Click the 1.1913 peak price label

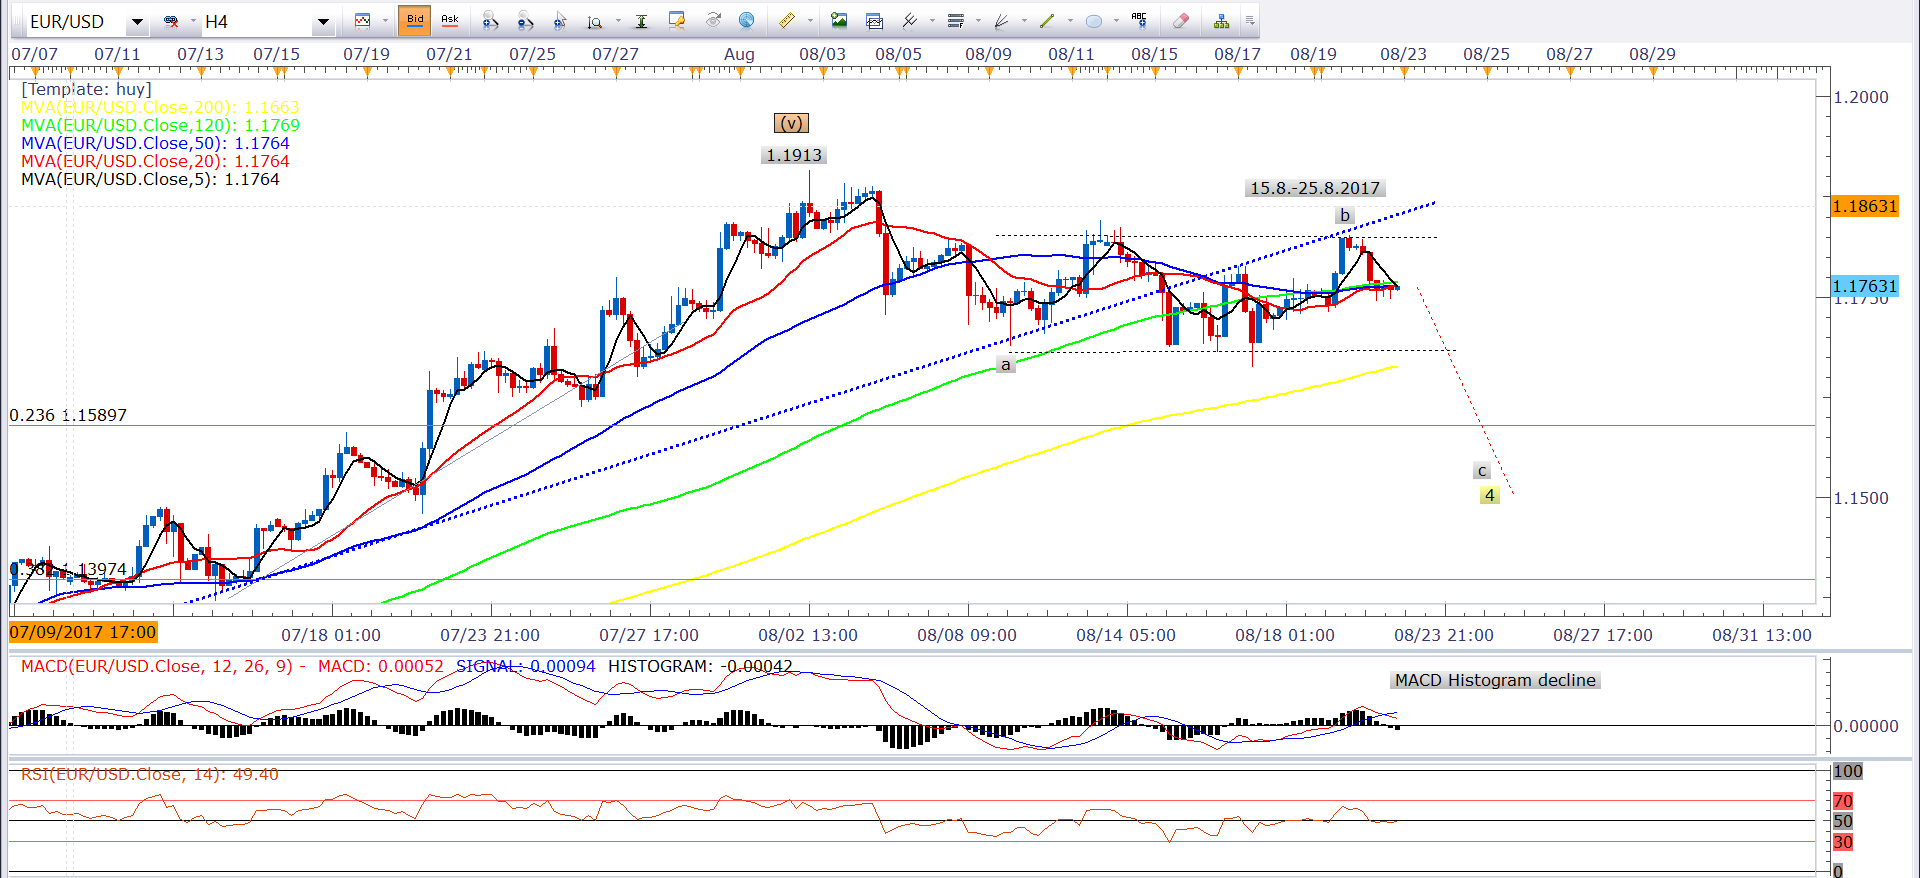tap(793, 155)
